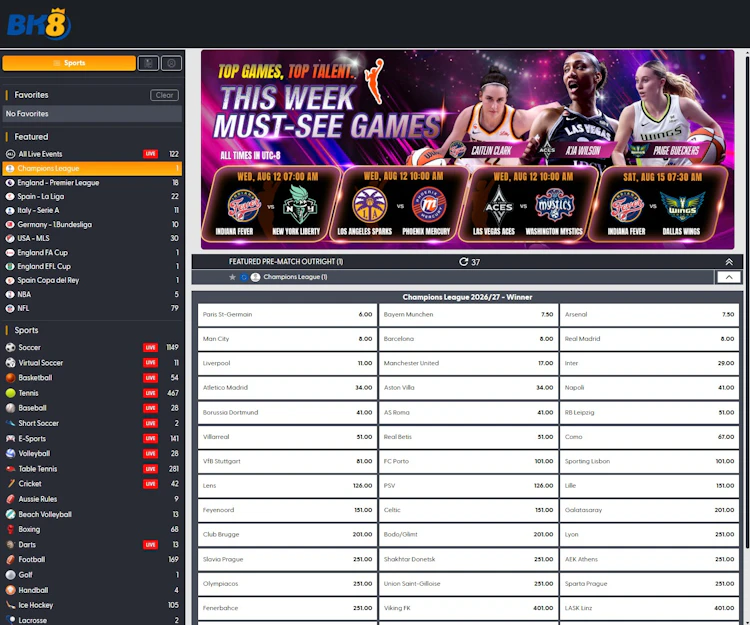Open the Lacrosse sport row
The image size is (750, 625).
[x=92, y=620]
